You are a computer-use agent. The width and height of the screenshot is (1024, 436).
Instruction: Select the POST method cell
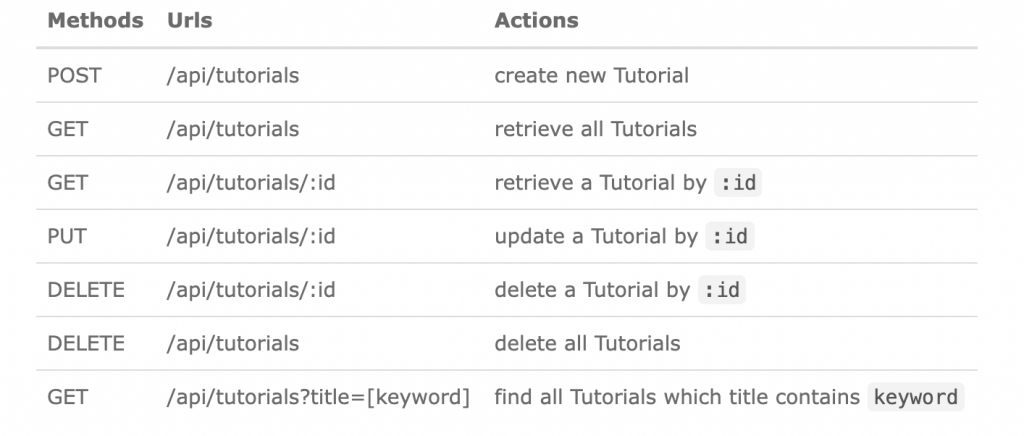[74, 76]
